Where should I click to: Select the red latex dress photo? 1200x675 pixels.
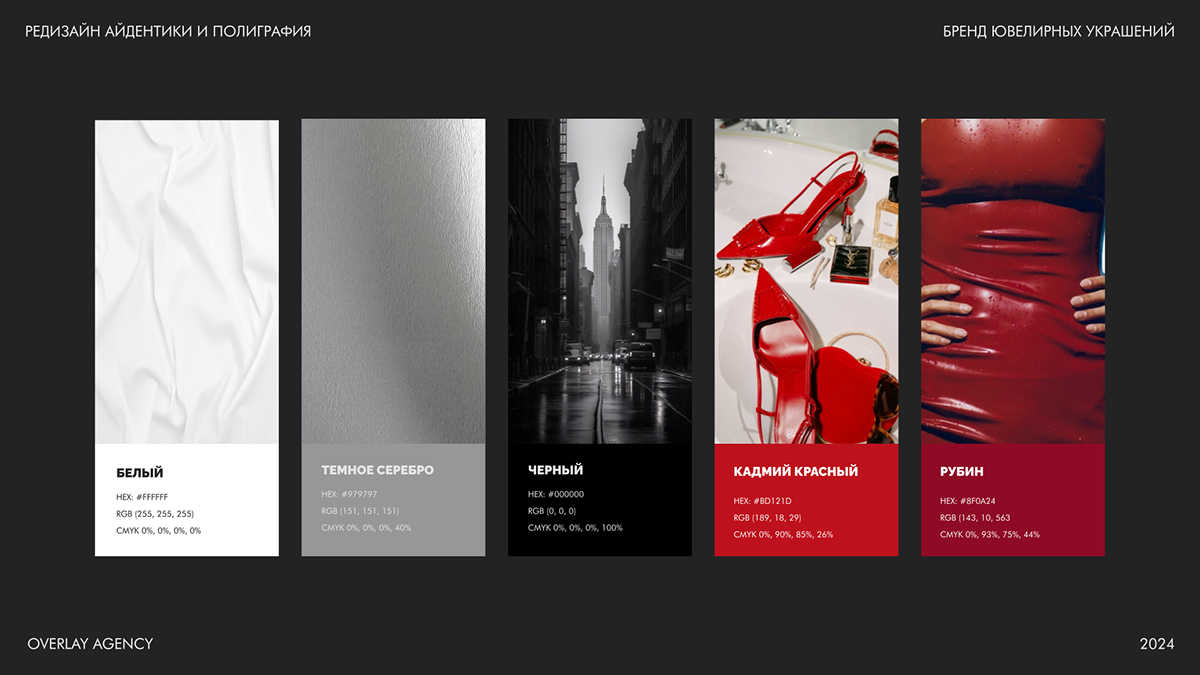[x=1012, y=281]
